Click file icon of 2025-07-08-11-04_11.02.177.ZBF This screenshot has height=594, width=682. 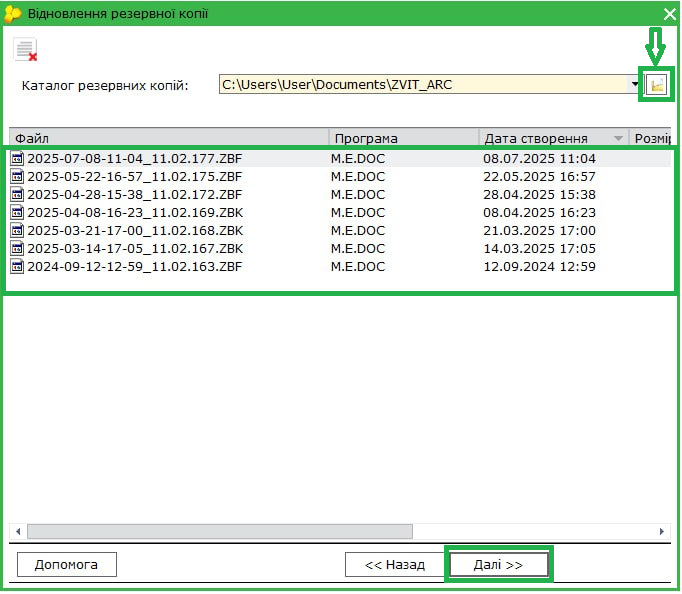point(17,158)
